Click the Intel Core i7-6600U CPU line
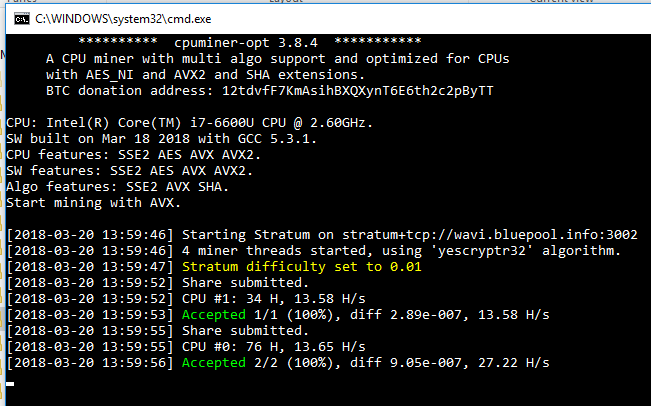651x406 pixels. (x=189, y=123)
